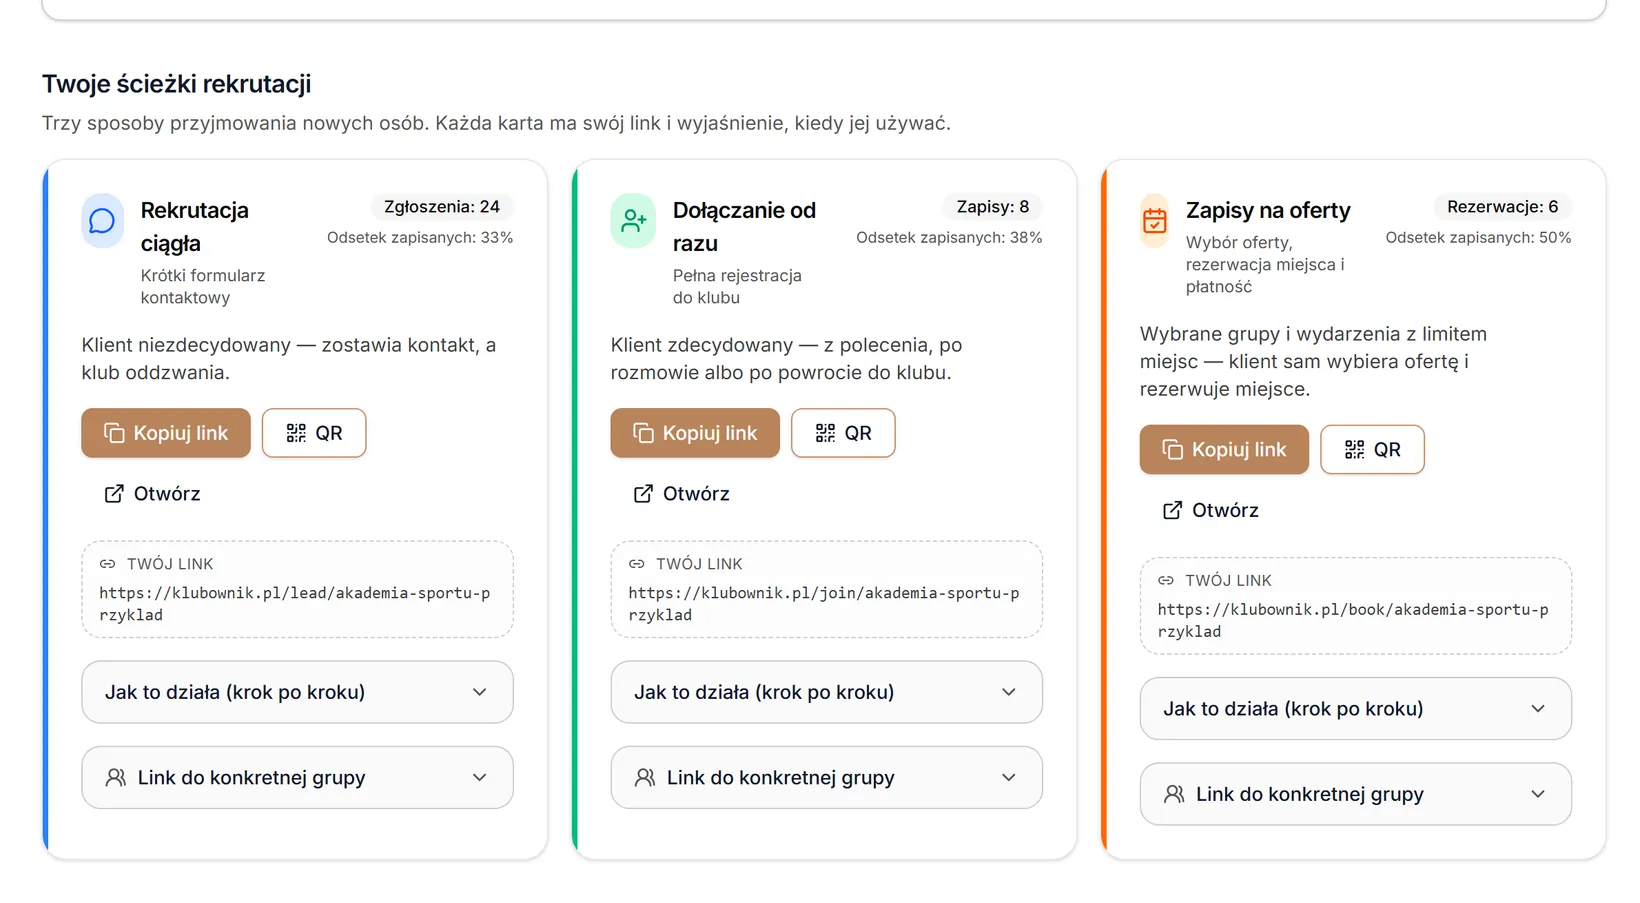Click the lead link URL box

(x=297, y=590)
